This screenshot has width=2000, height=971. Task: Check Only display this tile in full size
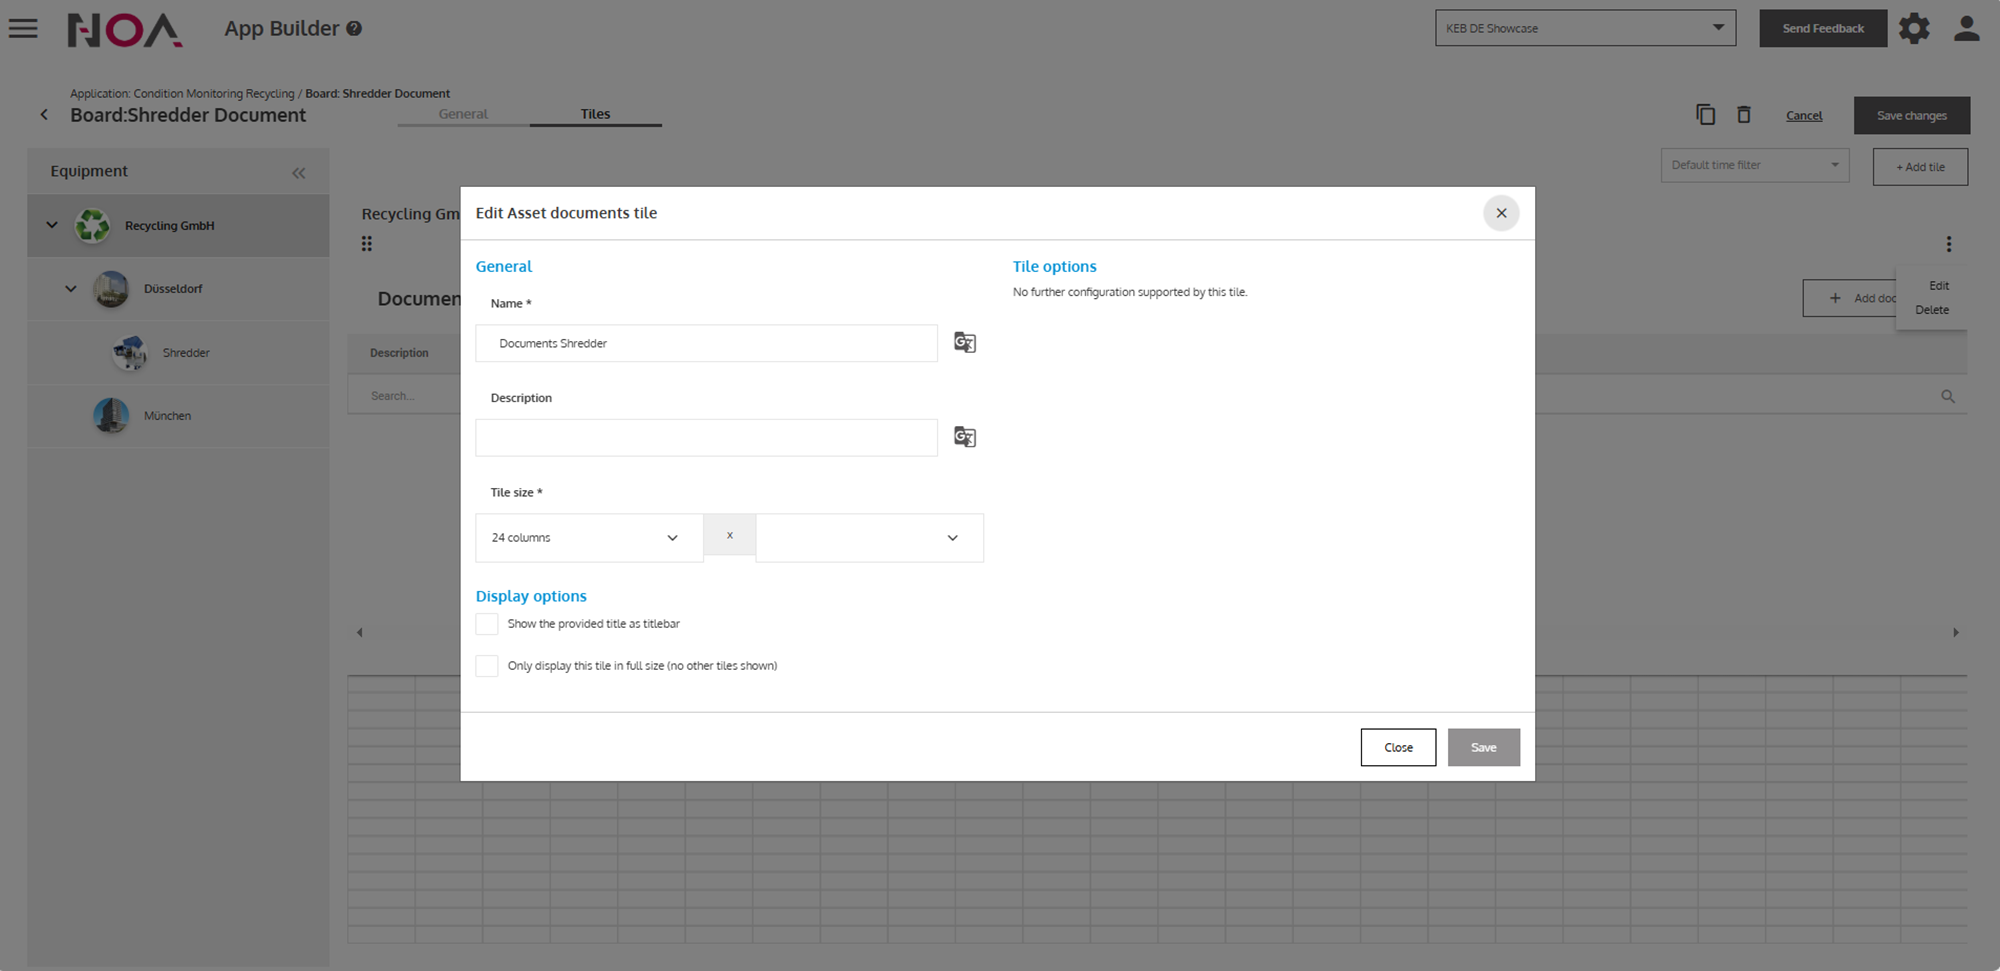487,666
